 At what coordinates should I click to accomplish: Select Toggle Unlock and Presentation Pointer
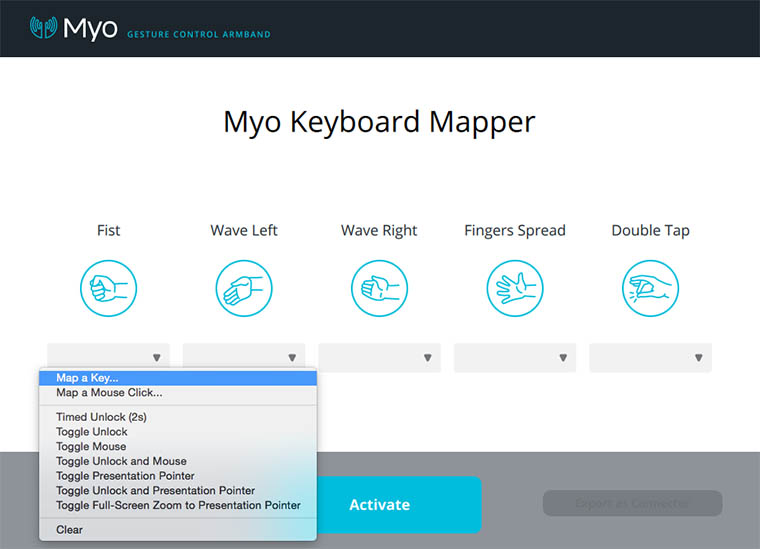[x=178, y=490]
